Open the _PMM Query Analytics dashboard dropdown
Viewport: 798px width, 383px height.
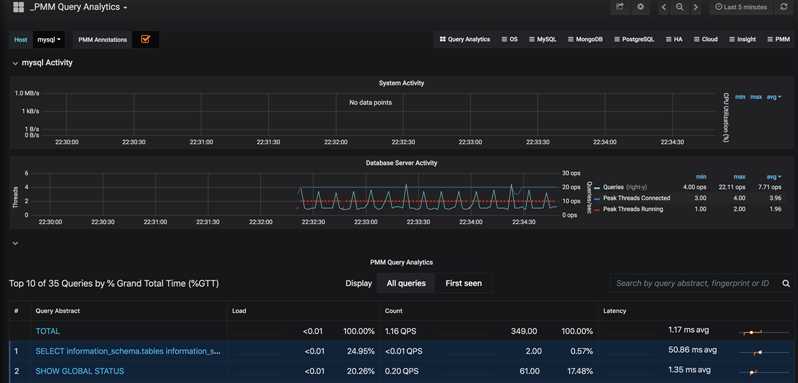[79, 7]
